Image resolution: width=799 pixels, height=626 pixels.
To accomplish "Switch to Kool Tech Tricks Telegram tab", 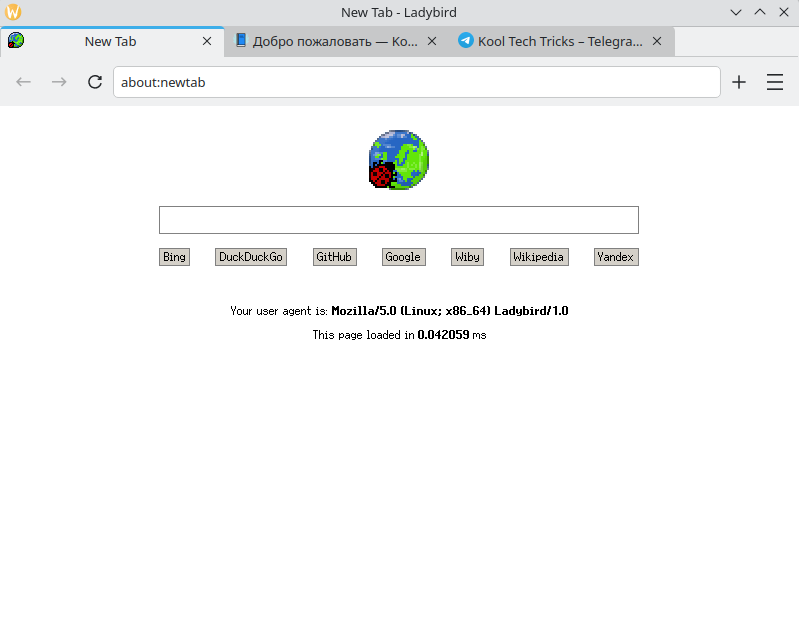I will pyautogui.click(x=562, y=41).
